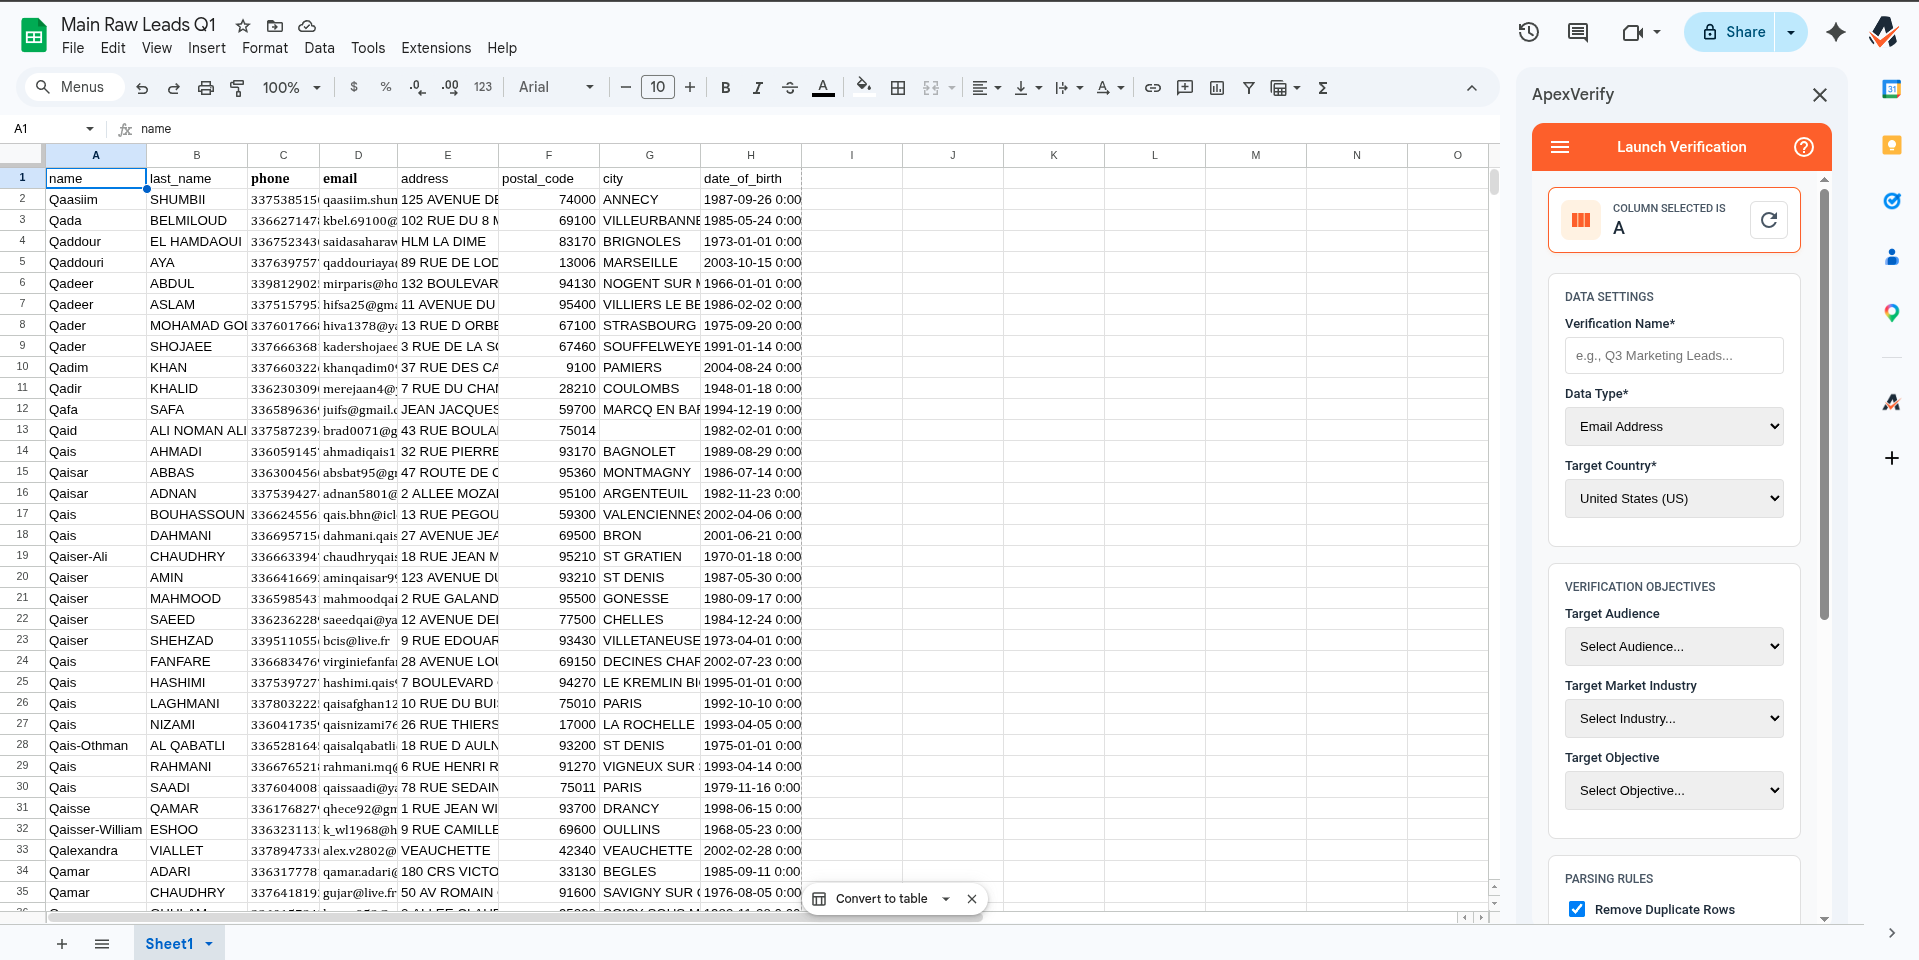1919x960 pixels.
Task: Open the fill color picker
Action: (864, 88)
